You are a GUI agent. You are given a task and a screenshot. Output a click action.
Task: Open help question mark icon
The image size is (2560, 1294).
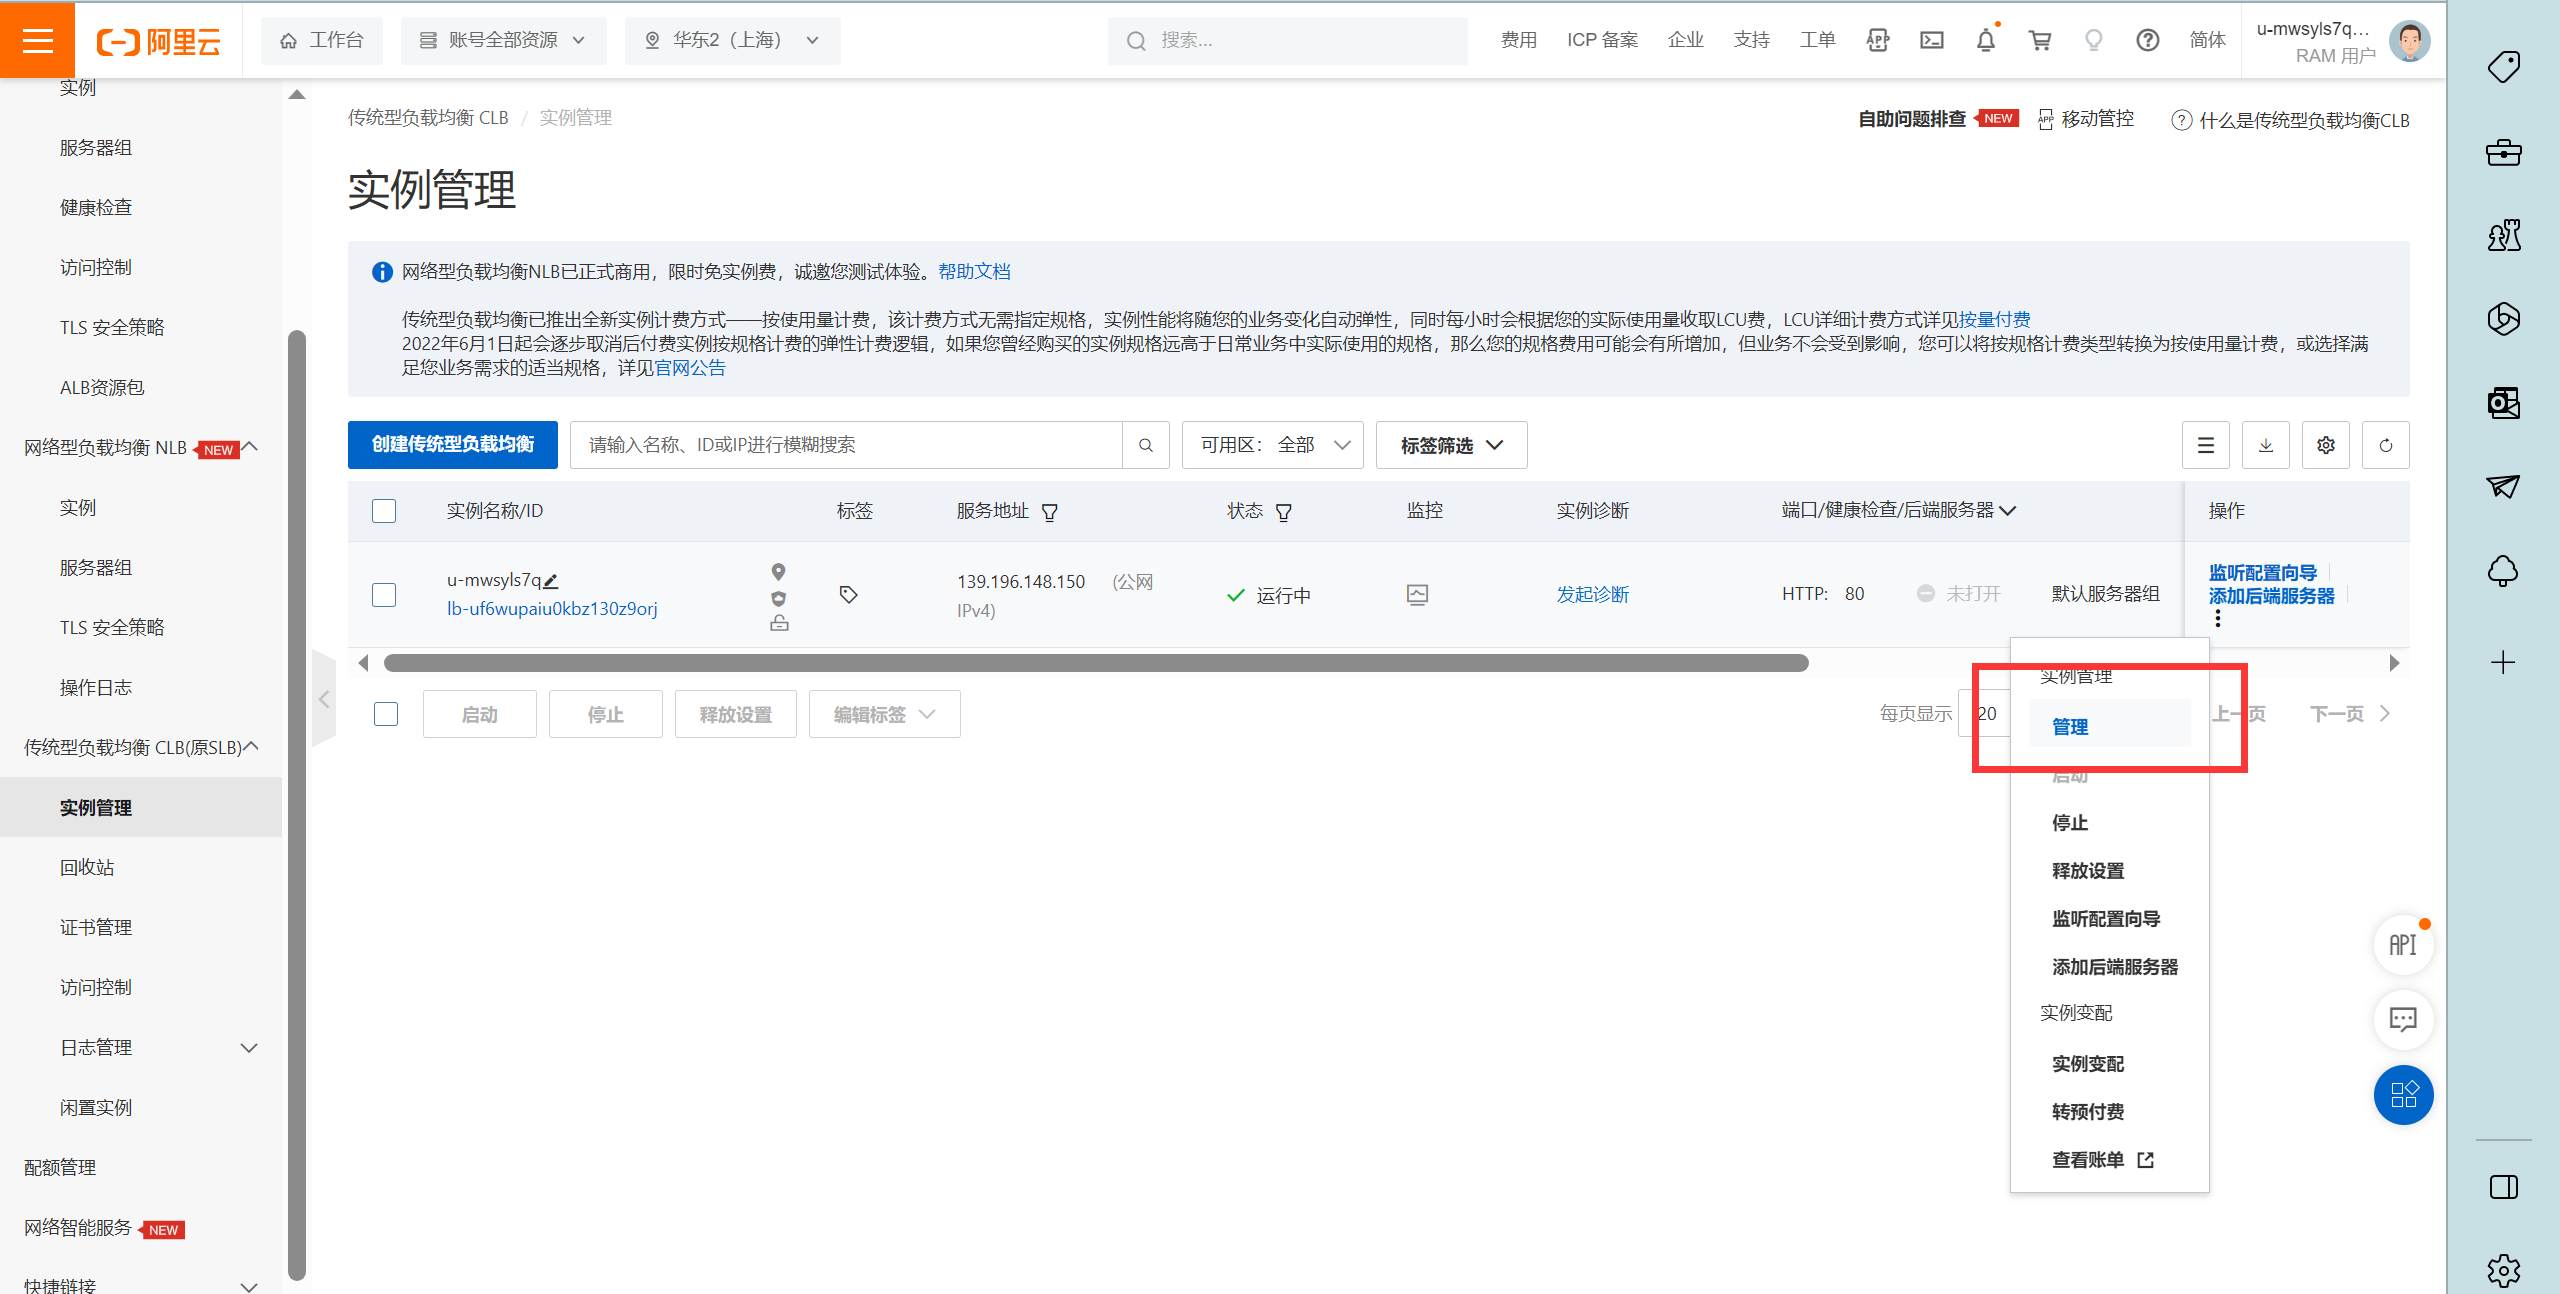tap(2147, 40)
